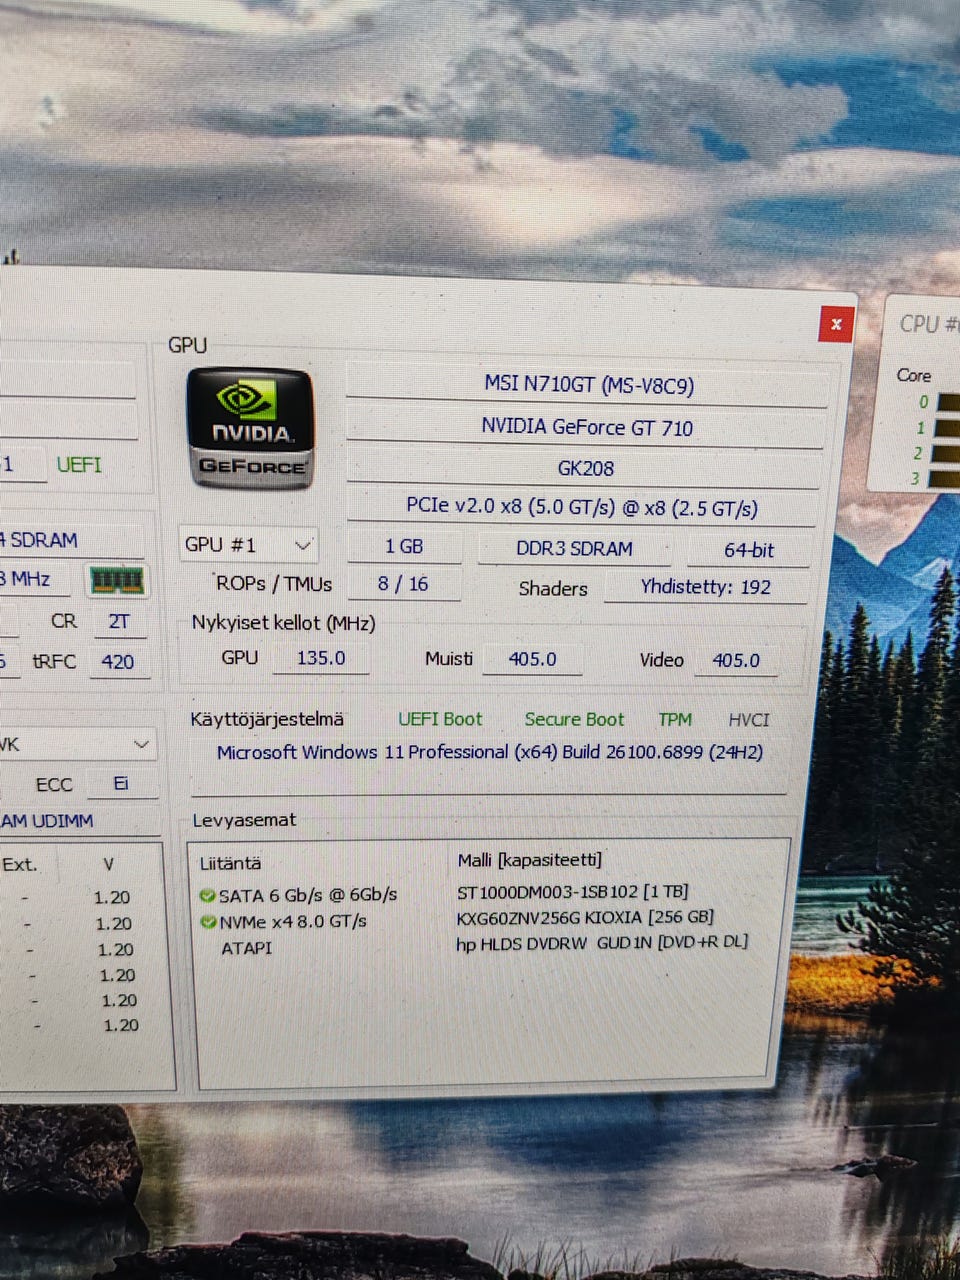
Task: Click the Muisti clock value 405.0
Action: [532, 659]
